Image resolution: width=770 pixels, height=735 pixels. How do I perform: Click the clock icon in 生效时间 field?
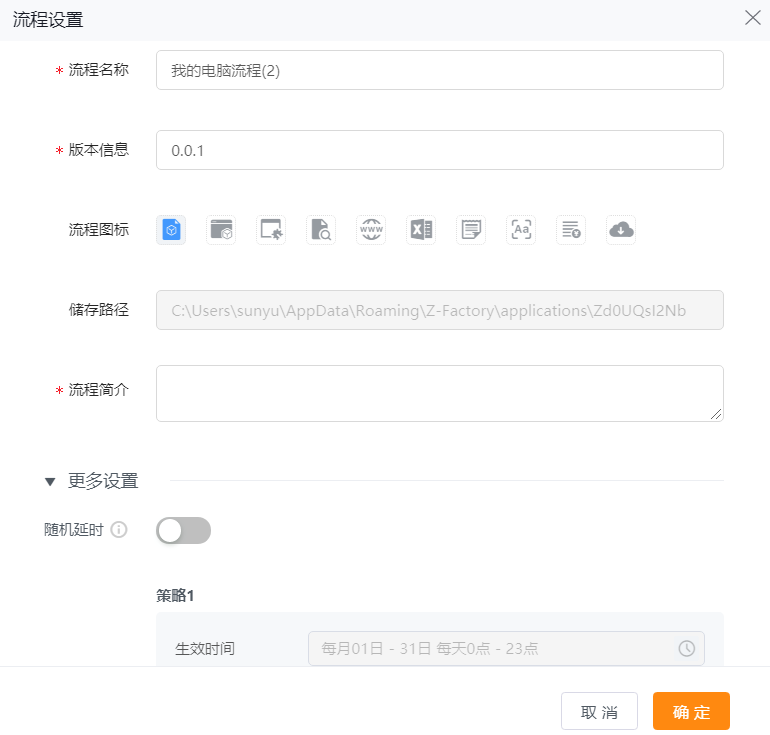click(687, 648)
